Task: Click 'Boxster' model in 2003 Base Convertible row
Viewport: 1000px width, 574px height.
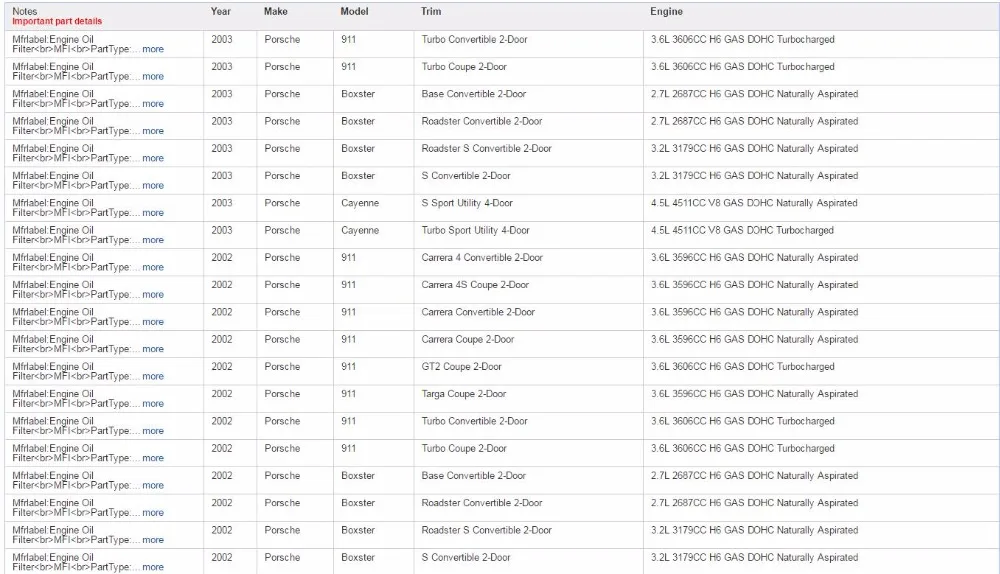Action: pos(358,94)
